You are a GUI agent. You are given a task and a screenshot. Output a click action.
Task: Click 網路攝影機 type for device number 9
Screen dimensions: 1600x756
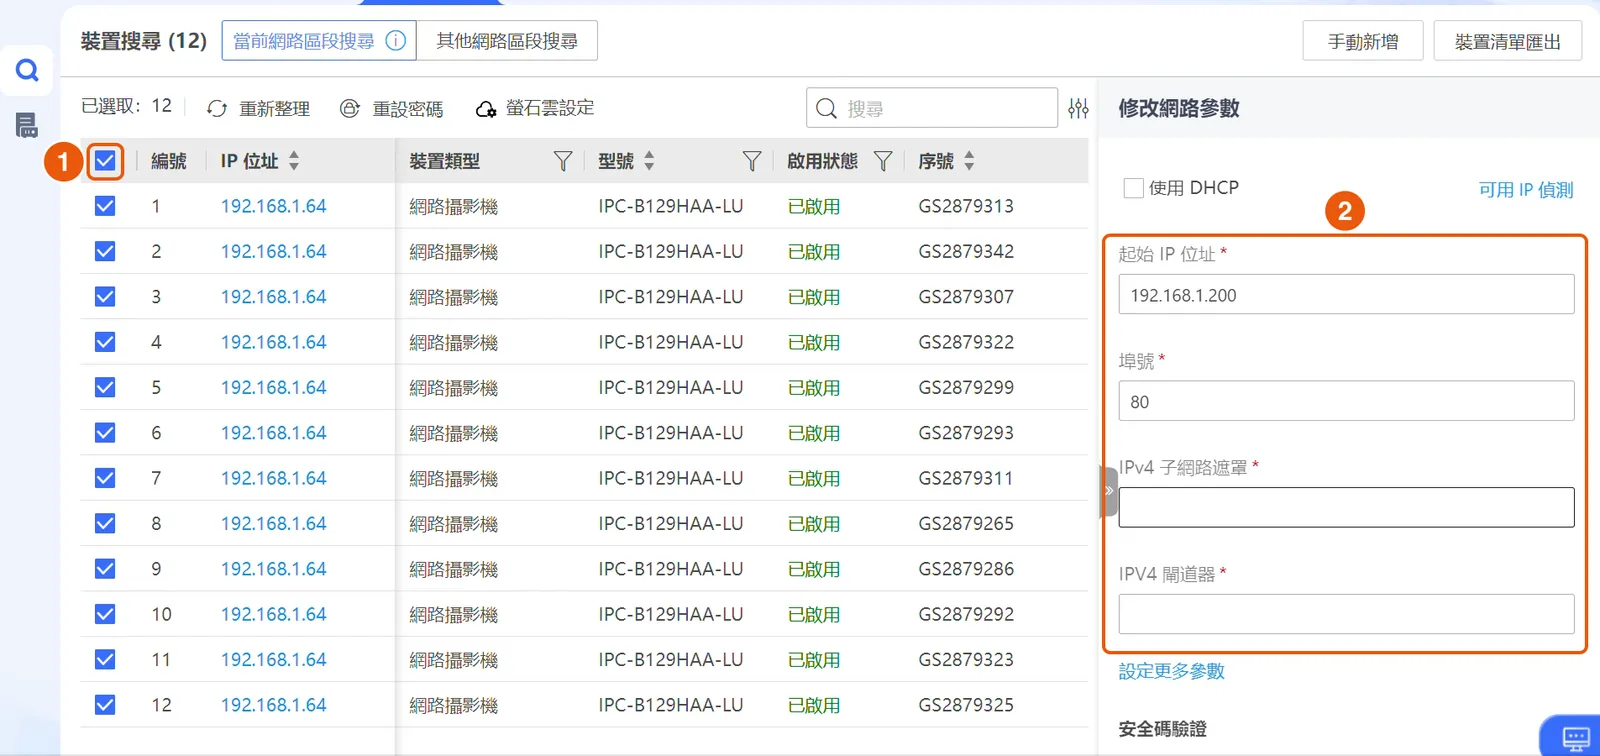(x=454, y=569)
